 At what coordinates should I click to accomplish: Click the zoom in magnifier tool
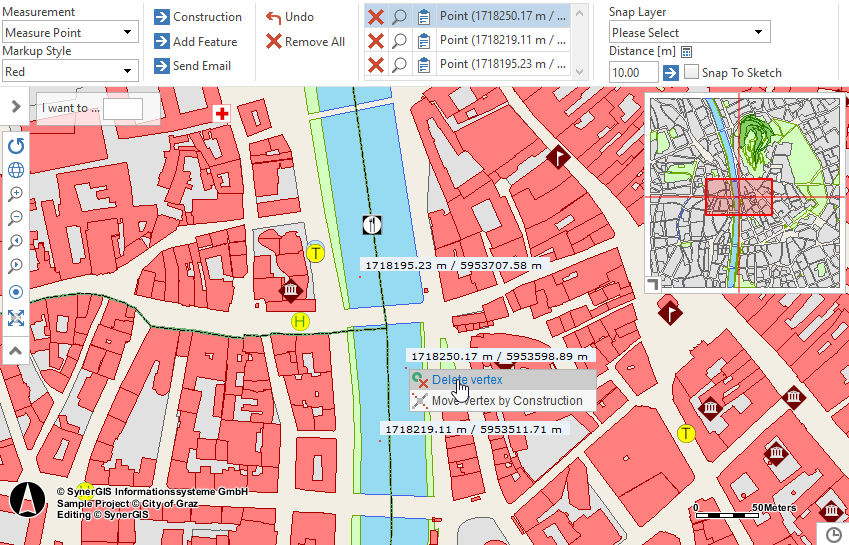(16, 194)
